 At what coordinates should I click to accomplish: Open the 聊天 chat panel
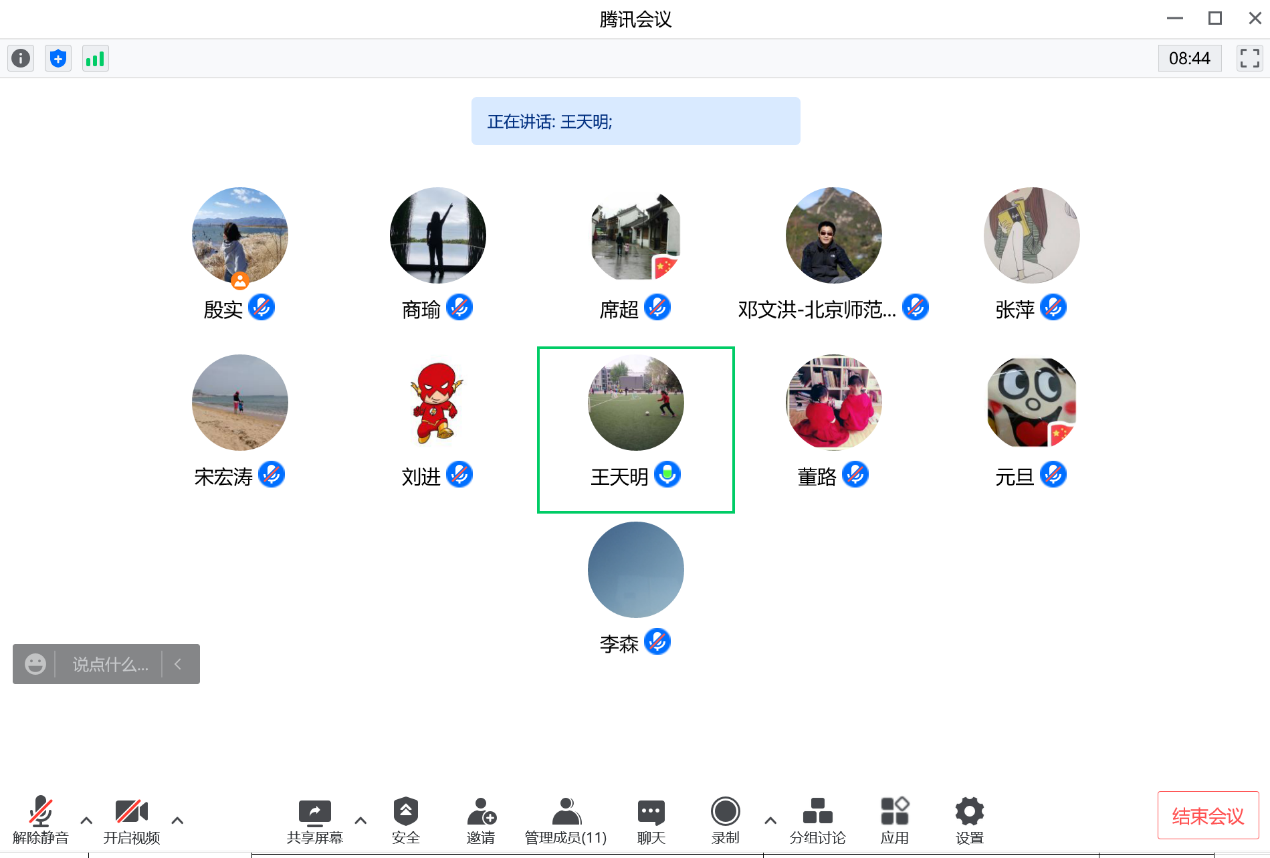651,820
